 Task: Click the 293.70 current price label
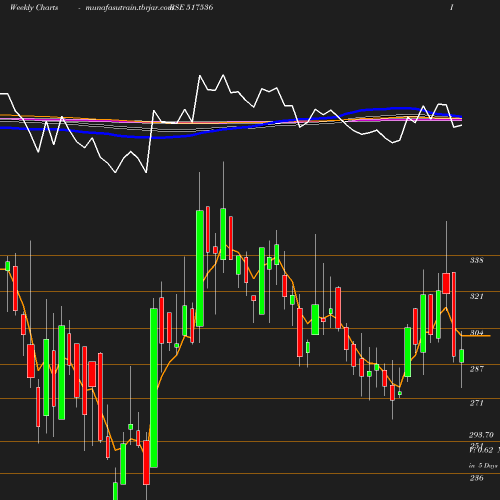click(481, 435)
